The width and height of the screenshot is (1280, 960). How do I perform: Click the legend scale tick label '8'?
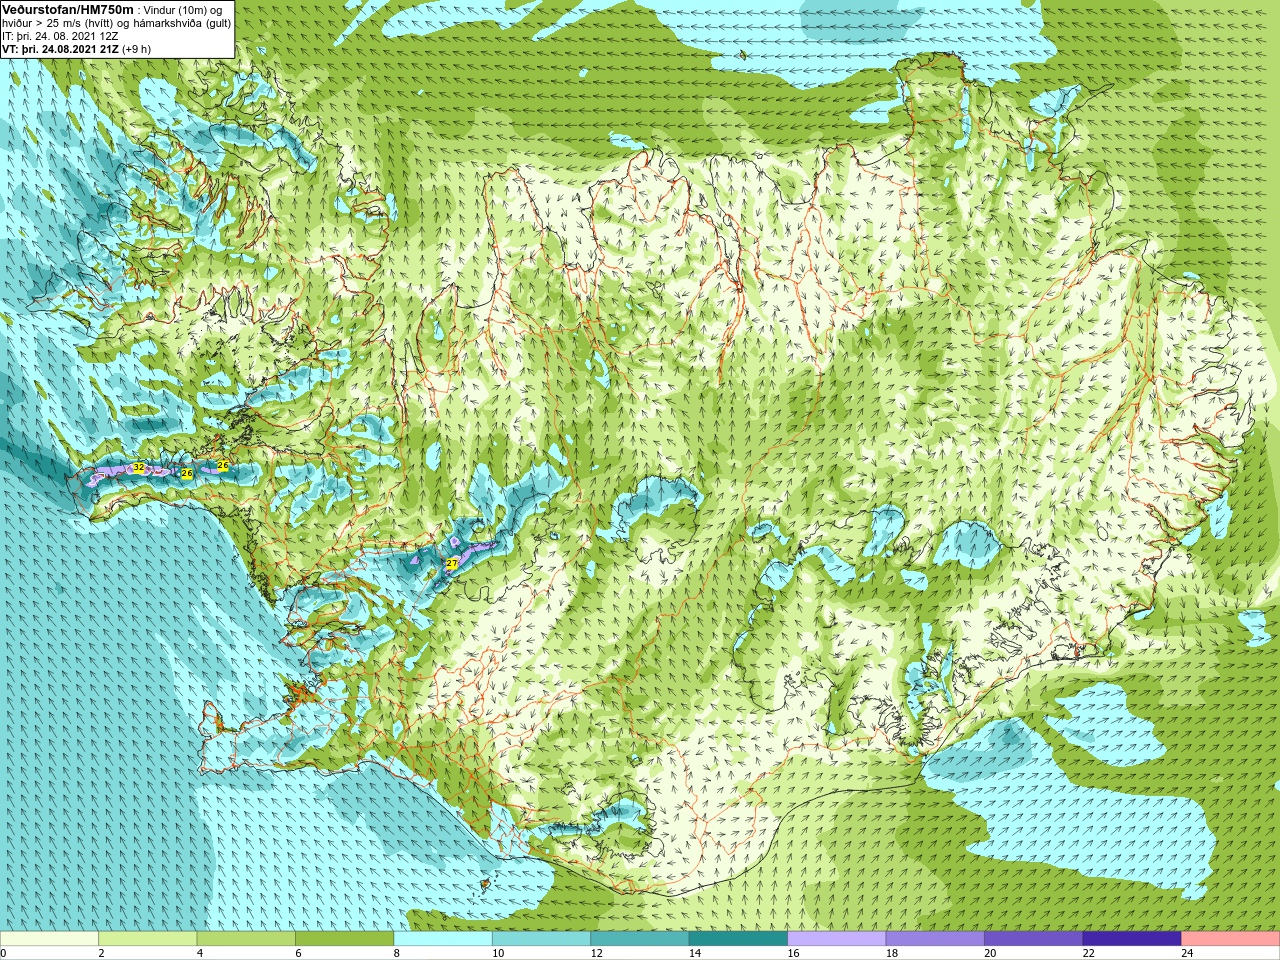click(x=397, y=953)
